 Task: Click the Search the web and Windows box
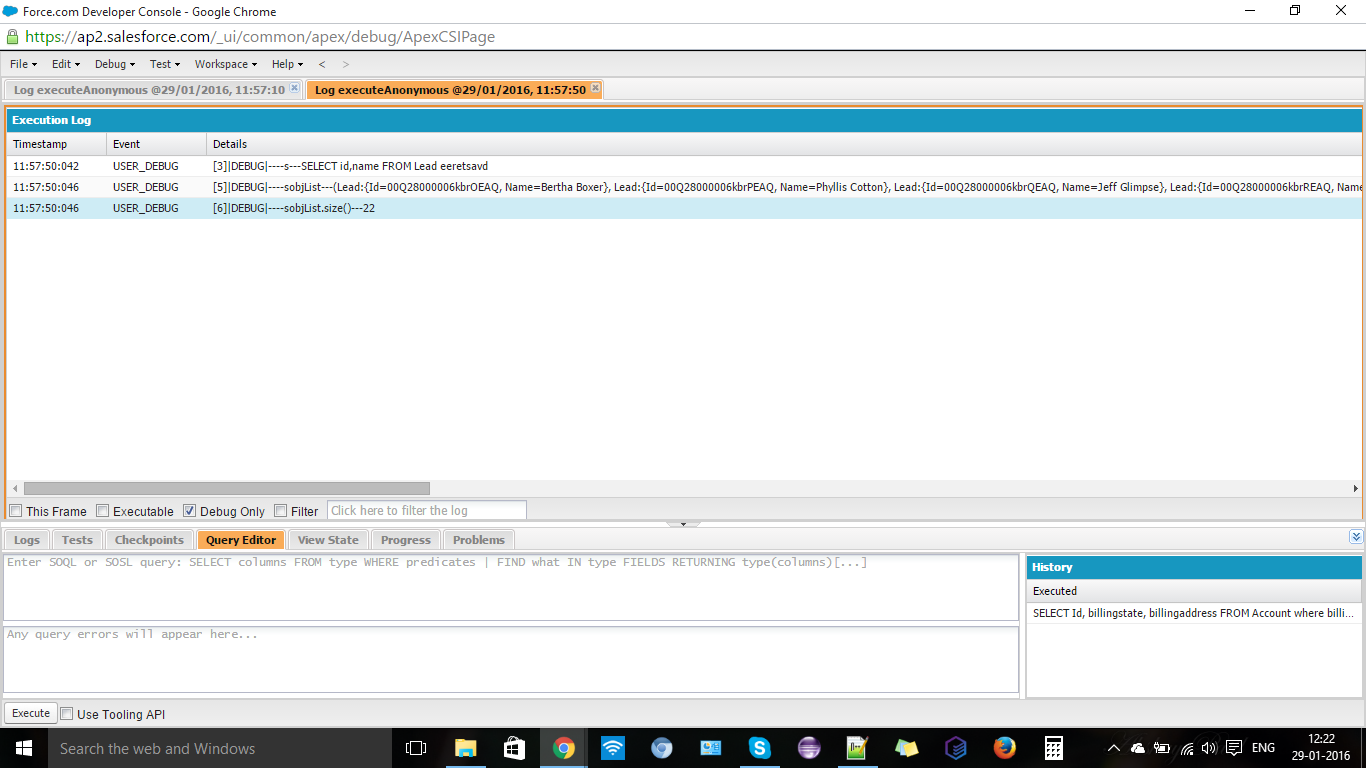point(220,748)
